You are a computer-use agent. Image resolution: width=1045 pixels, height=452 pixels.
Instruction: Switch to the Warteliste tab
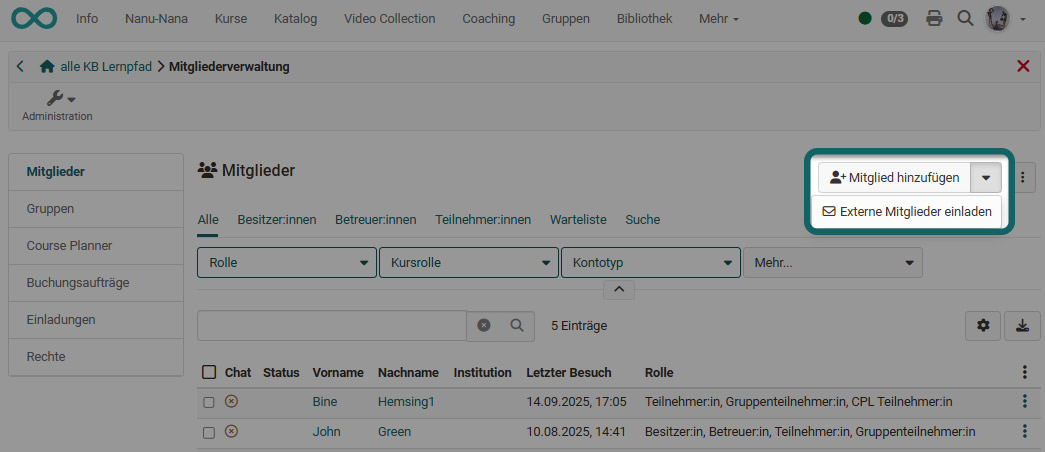[577, 219]
